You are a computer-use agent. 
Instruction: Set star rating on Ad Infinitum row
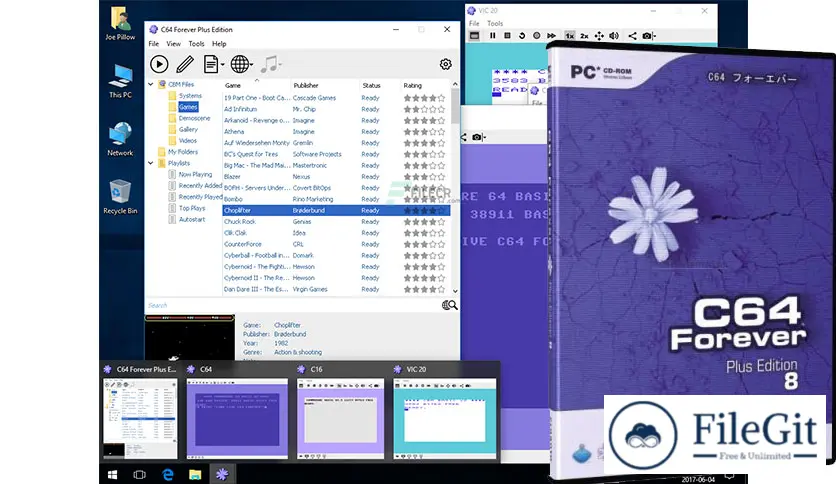coord(424,109)
